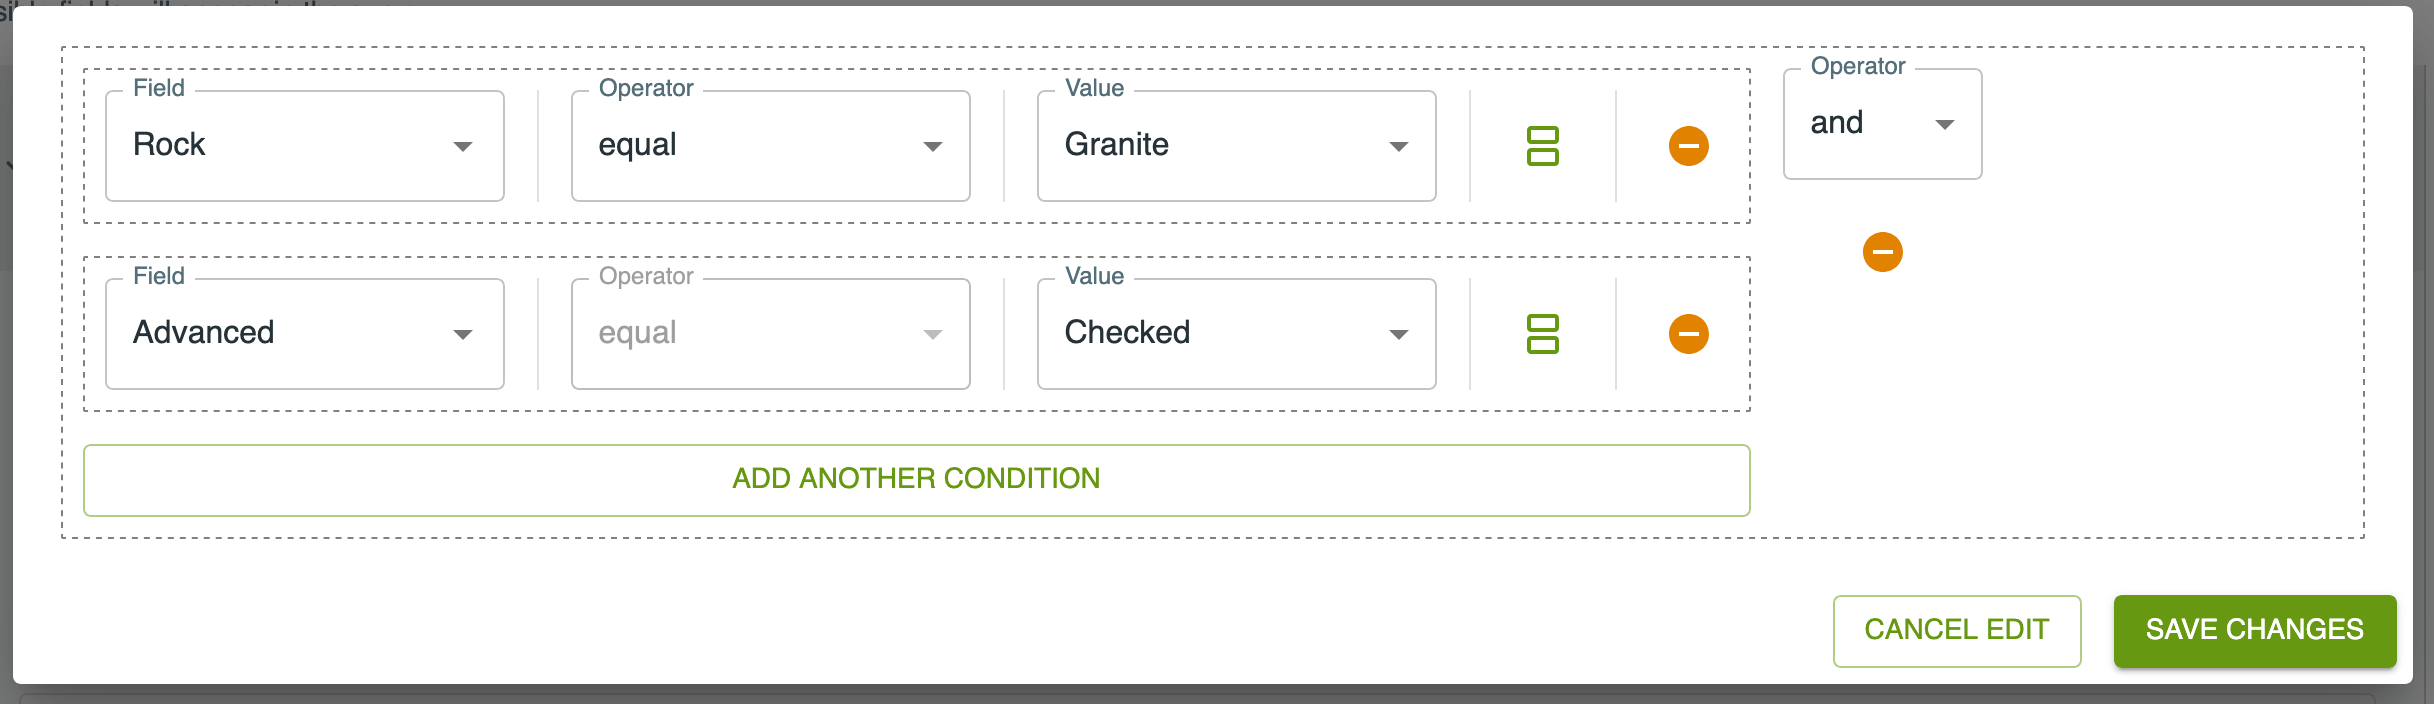Open the Value dropdown showing Checked
This screenshot has width=2434, height=704.
point(1236,334)
